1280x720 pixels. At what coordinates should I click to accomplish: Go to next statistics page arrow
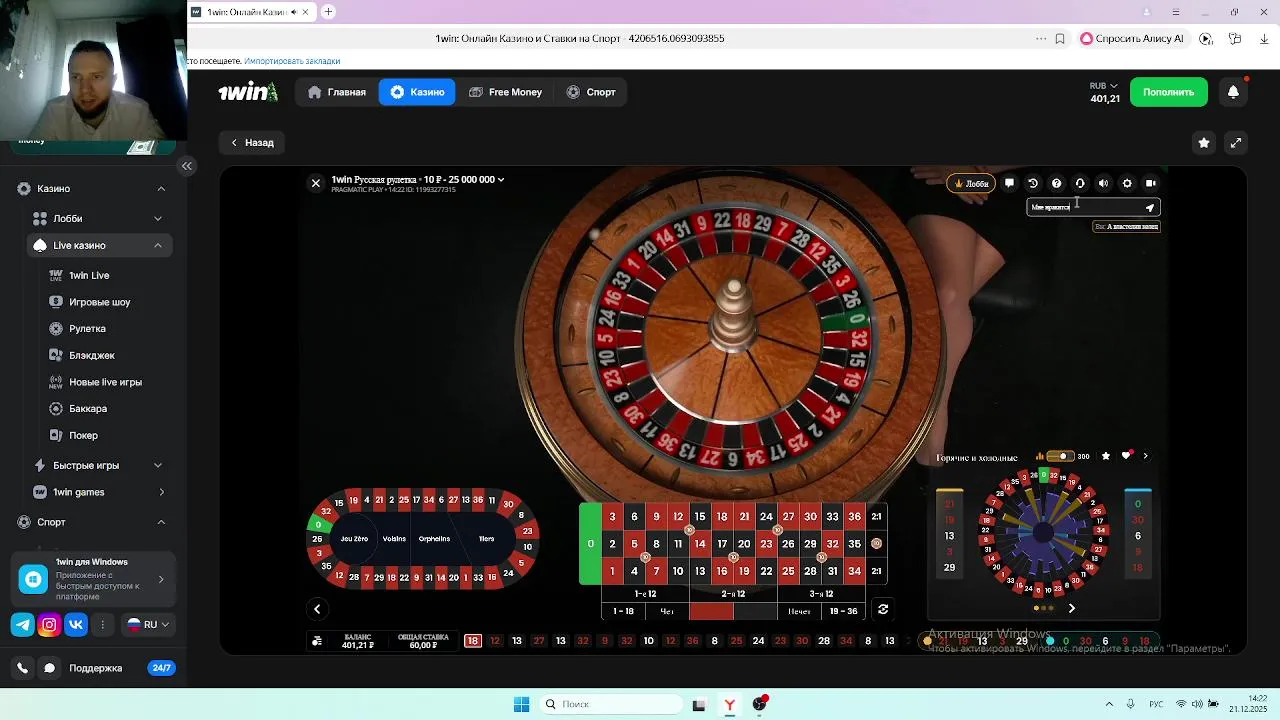[1071, 608]
